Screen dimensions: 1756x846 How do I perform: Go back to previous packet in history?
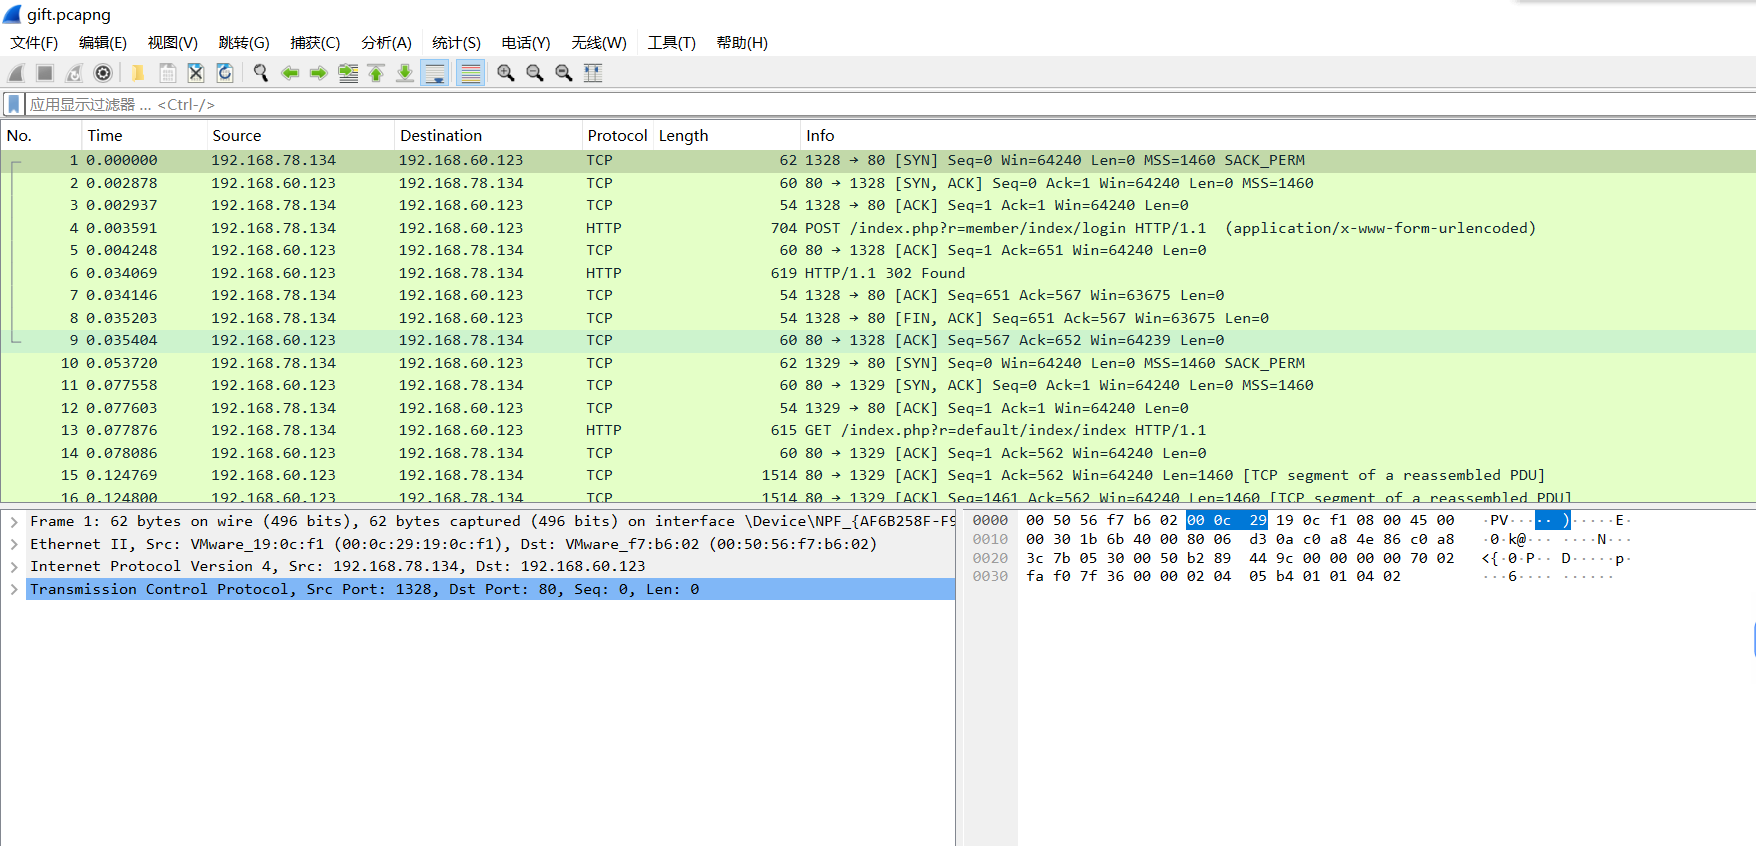click(x=290, y=73)
